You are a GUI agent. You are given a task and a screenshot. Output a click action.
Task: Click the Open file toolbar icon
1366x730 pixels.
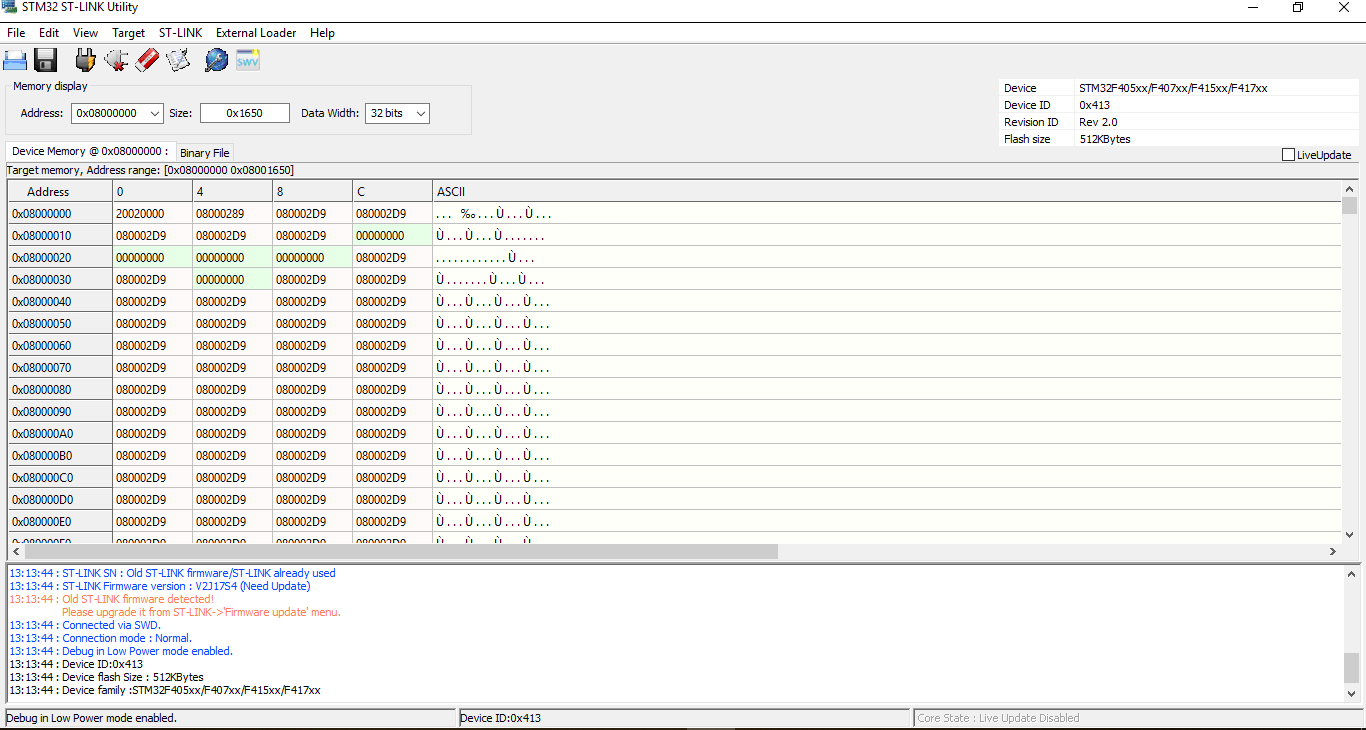(15, 60)
